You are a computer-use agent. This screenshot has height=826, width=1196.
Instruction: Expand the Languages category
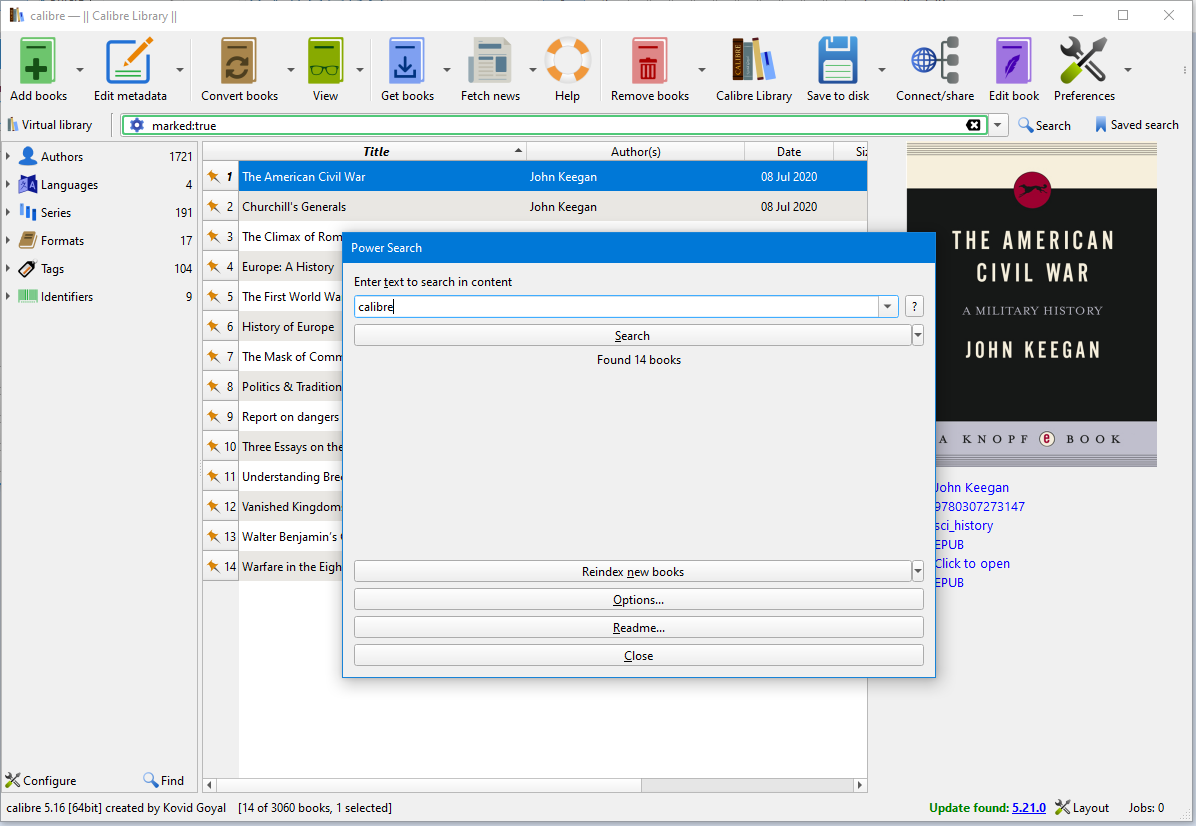click(8, 185)
